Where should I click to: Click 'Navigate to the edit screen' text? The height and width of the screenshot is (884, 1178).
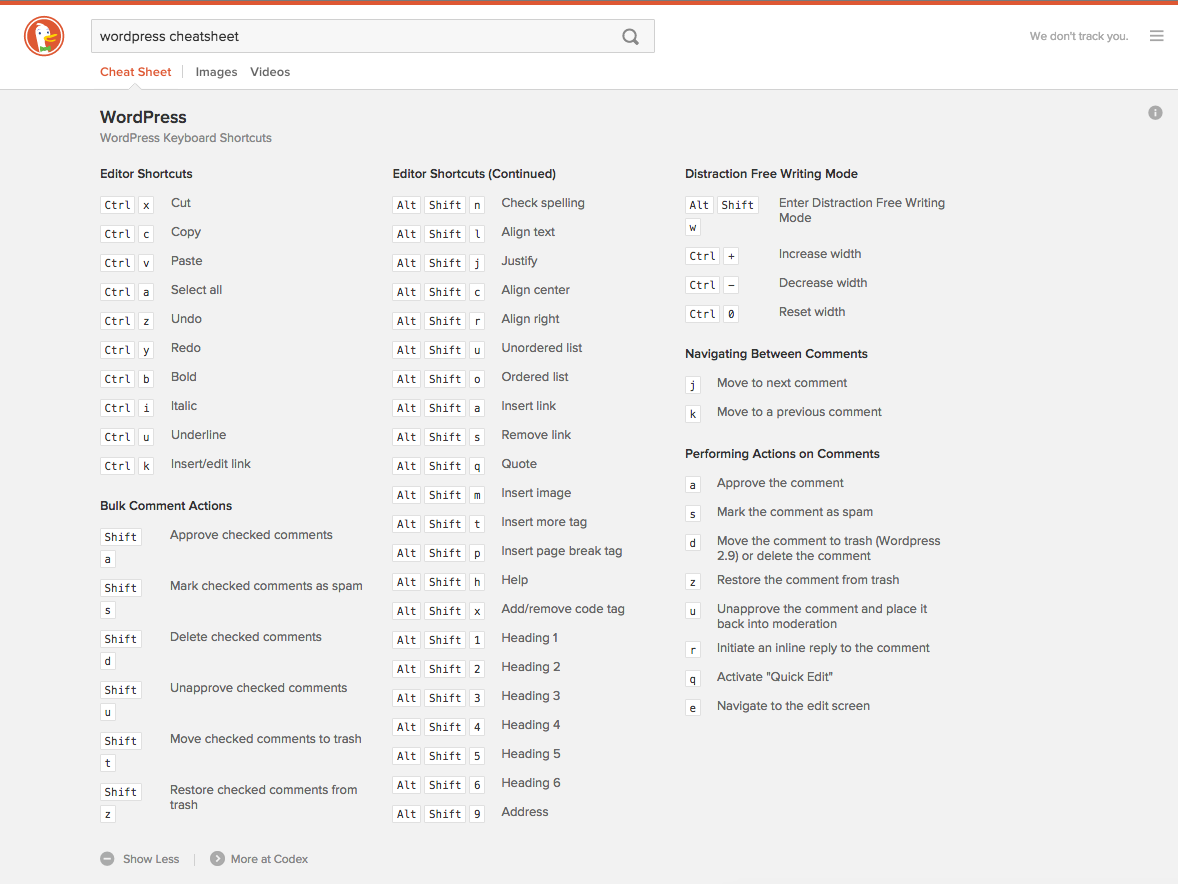(x=793, y=706)
